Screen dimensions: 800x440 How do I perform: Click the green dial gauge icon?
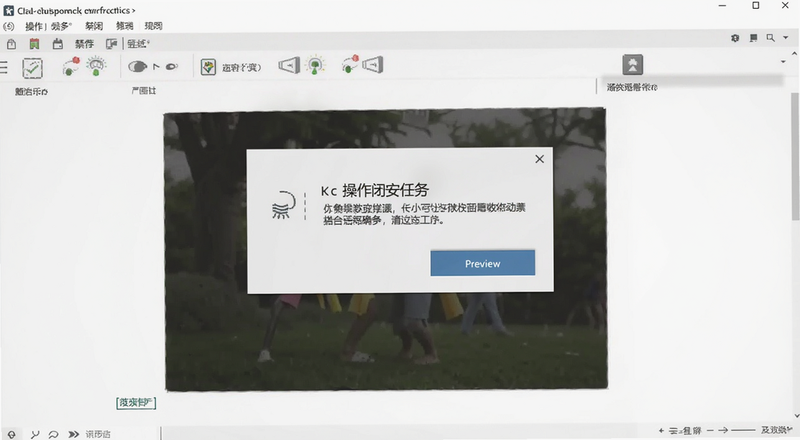click(x=96, y=66)
